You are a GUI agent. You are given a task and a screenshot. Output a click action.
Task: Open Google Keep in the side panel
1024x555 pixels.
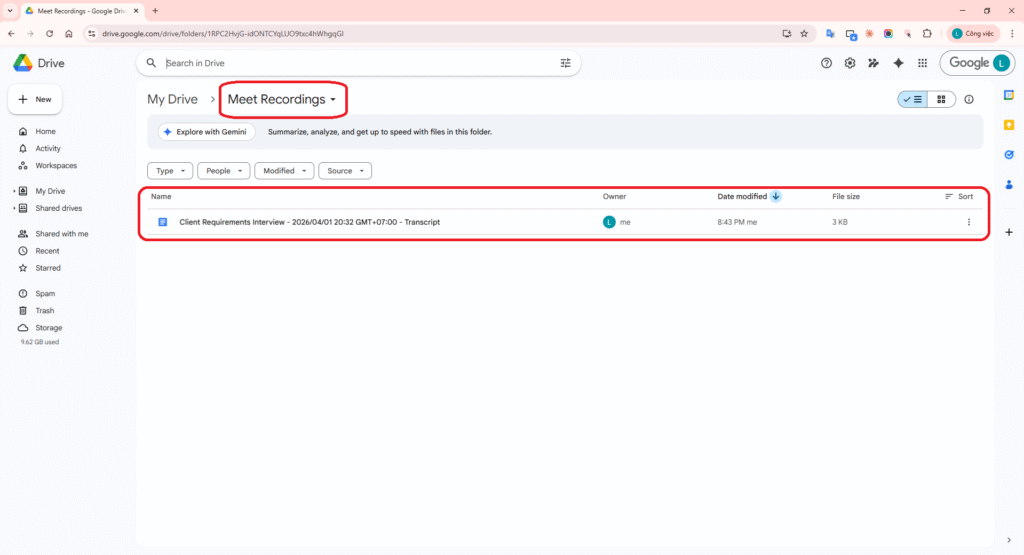click(x=1009, y=124)
